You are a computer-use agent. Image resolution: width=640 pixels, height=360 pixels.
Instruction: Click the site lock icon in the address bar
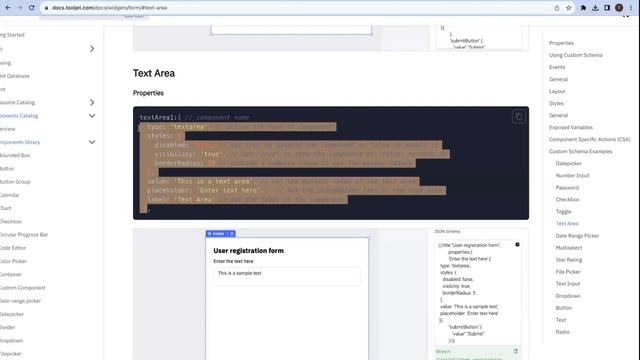click(x=47, y=8)
